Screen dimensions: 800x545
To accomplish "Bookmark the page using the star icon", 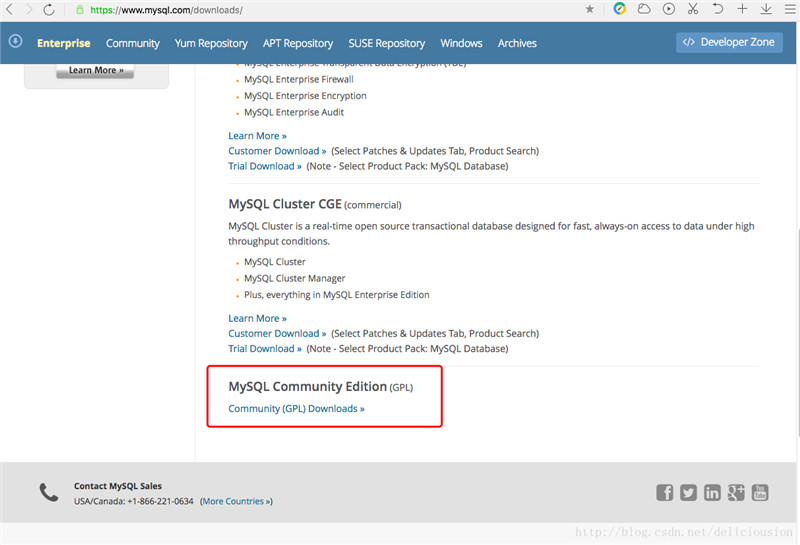I will click(x=590, y=9).
